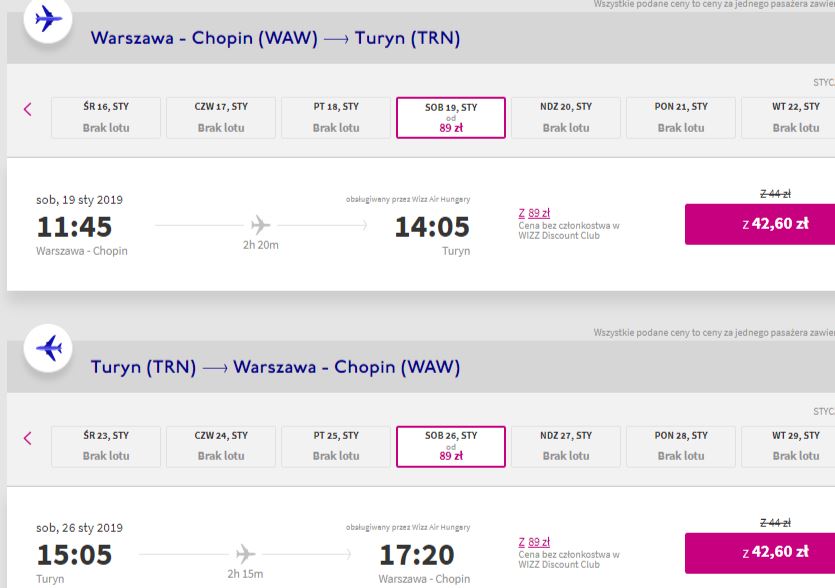Select return fare z 42,60 zł button
Image resolution: width=835 pixels, height=588 pixels.
(x=760, y=553)
